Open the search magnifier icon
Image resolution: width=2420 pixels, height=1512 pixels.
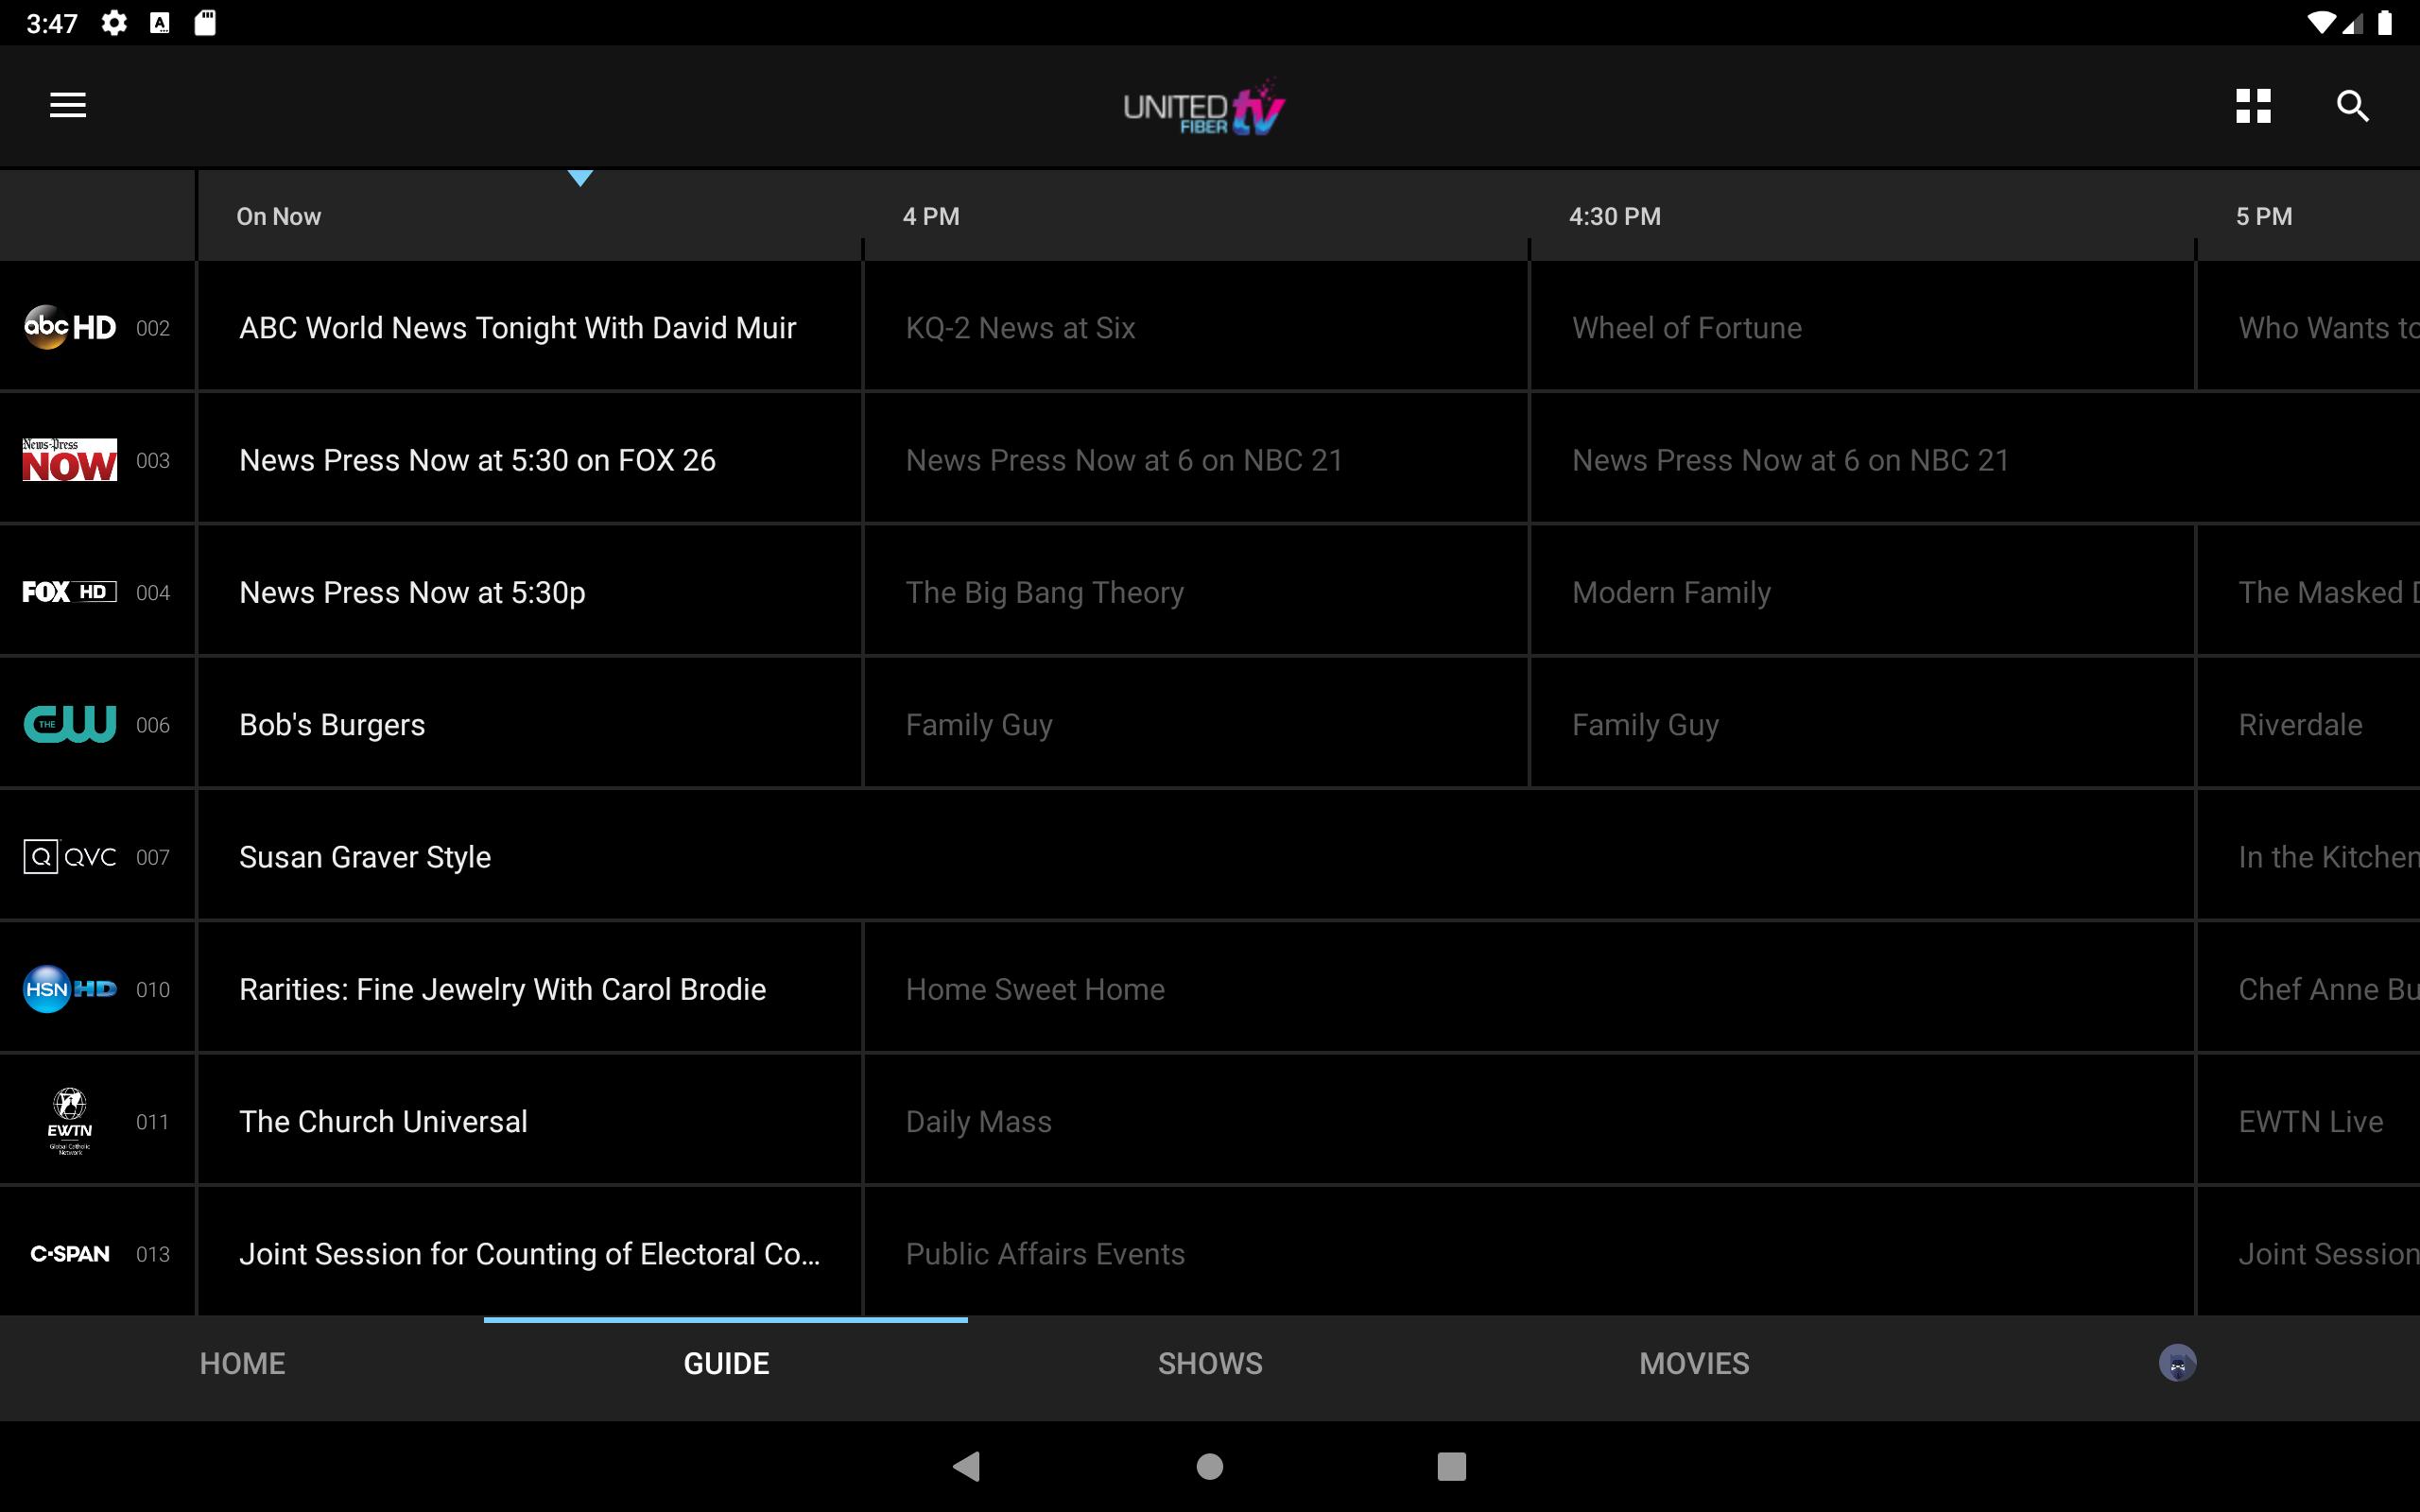point(2353,106)
